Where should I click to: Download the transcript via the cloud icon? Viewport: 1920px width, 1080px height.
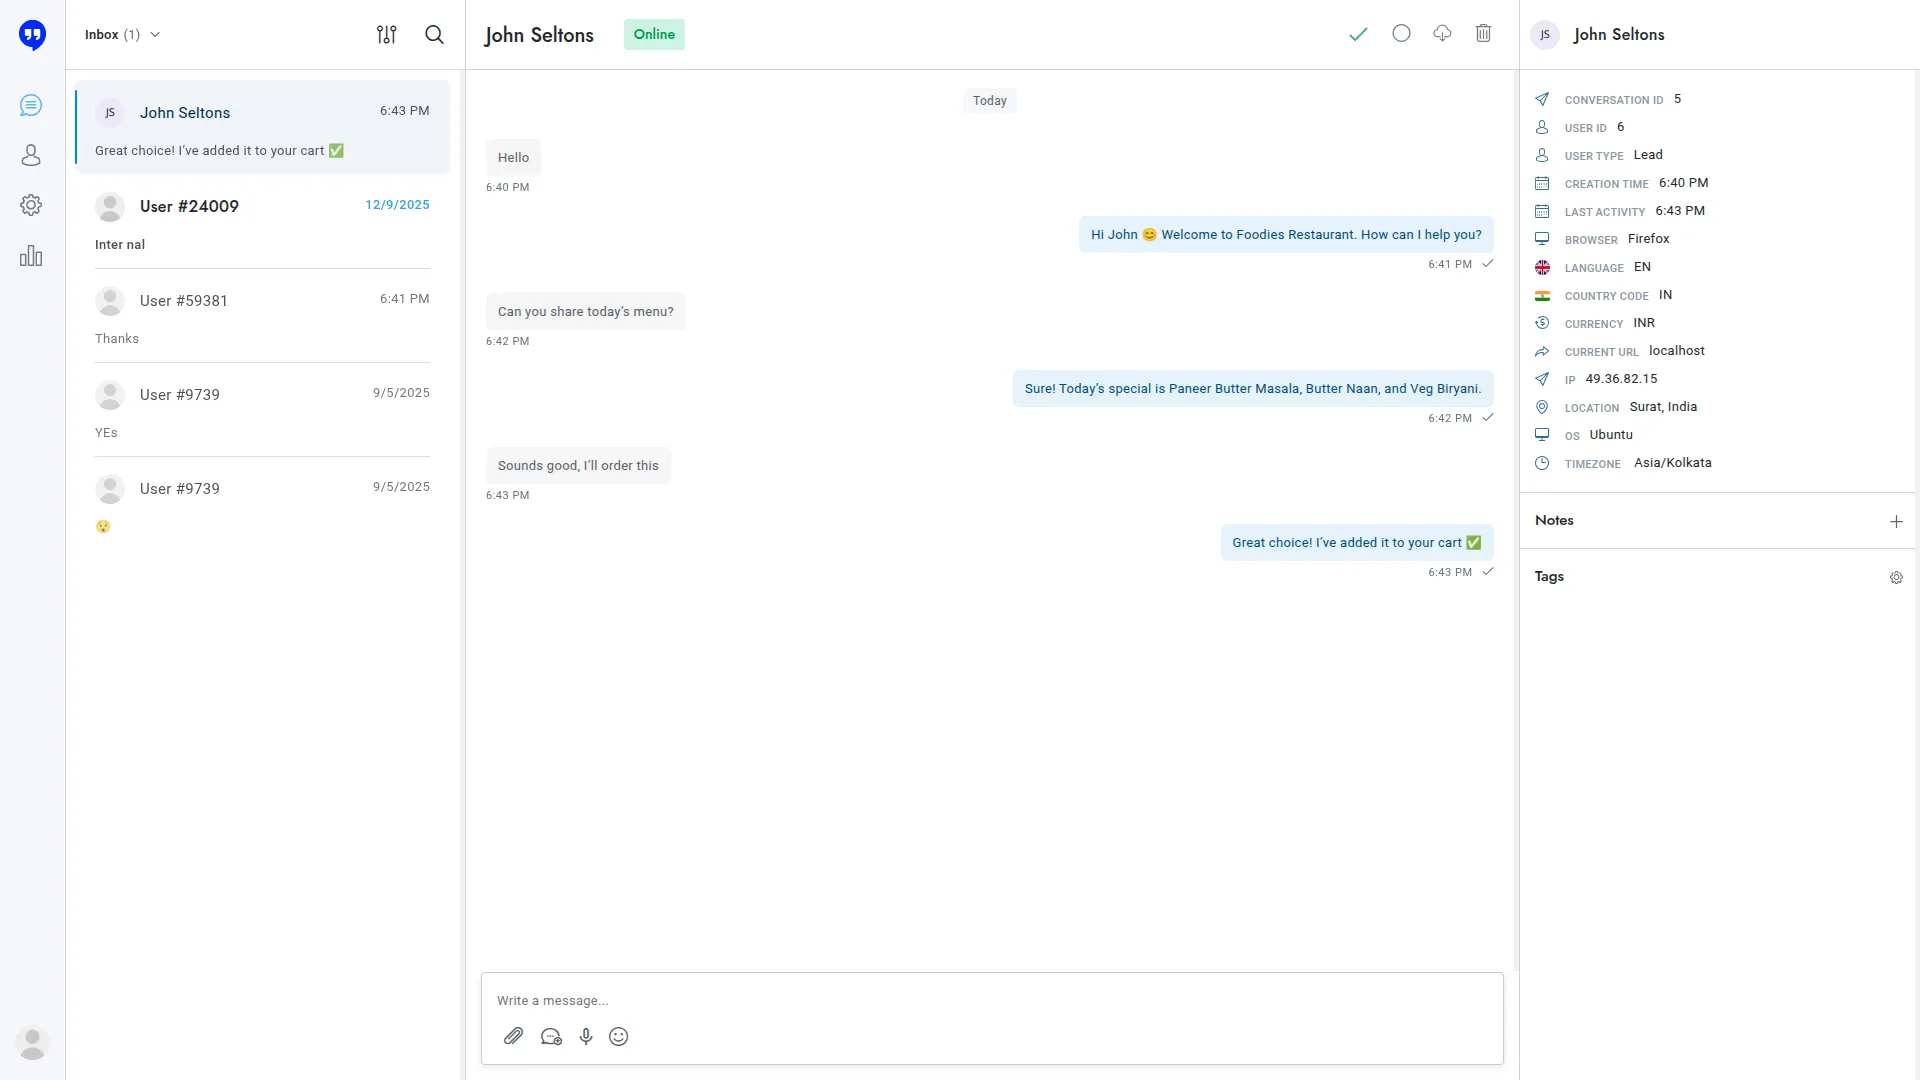point(1442,33)
